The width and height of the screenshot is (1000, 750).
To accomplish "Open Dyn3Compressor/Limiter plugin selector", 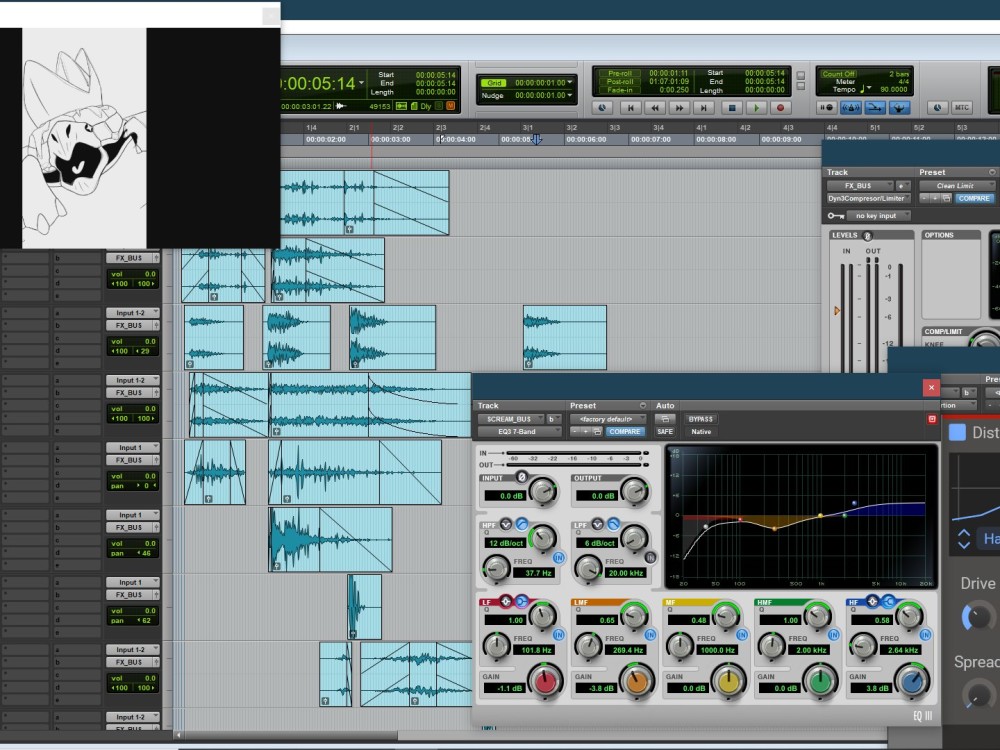I will click(x=868, y=198).
